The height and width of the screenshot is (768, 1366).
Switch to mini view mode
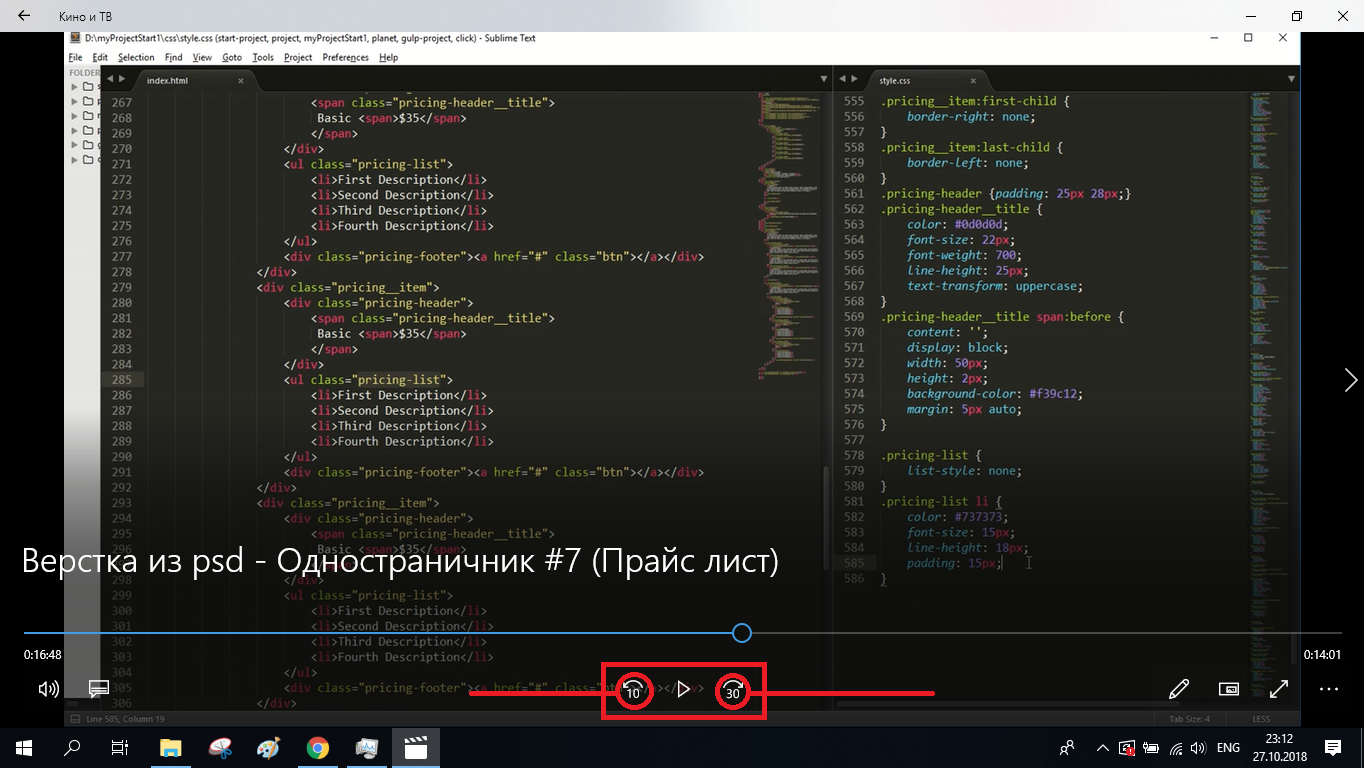pos(1229,689)
